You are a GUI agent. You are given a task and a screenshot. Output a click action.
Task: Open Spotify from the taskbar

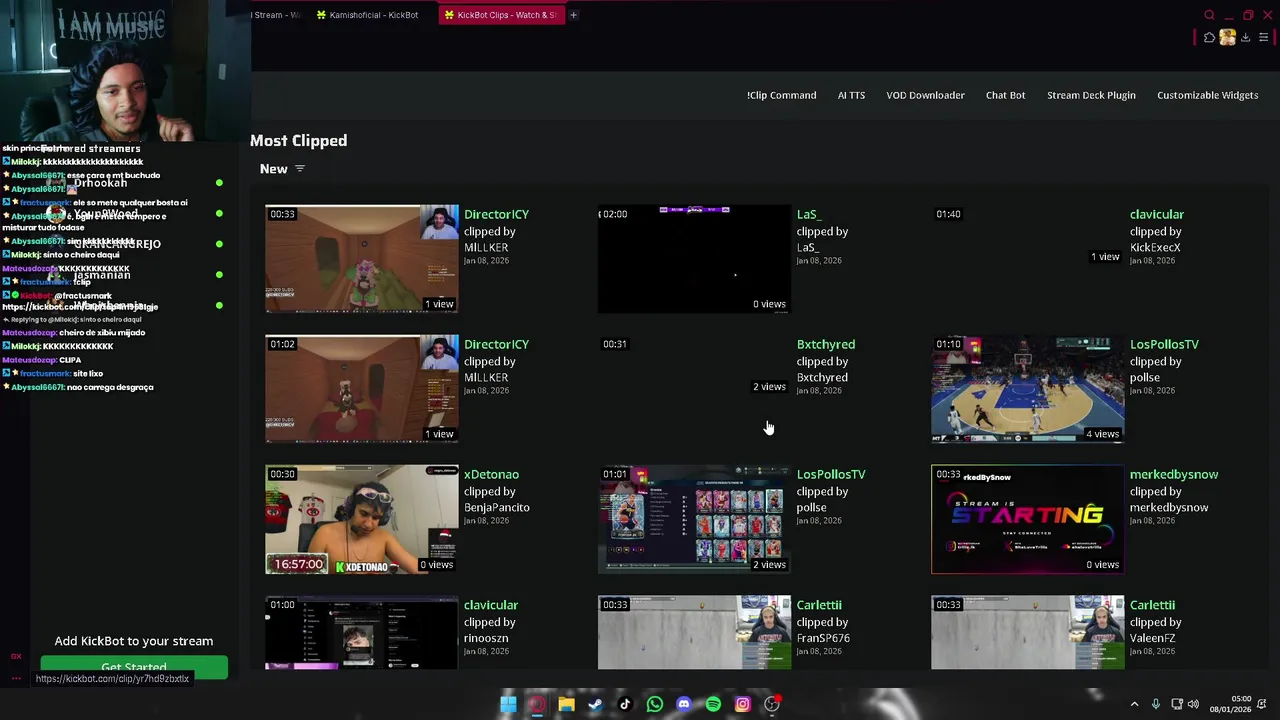(x=713, y=704)
